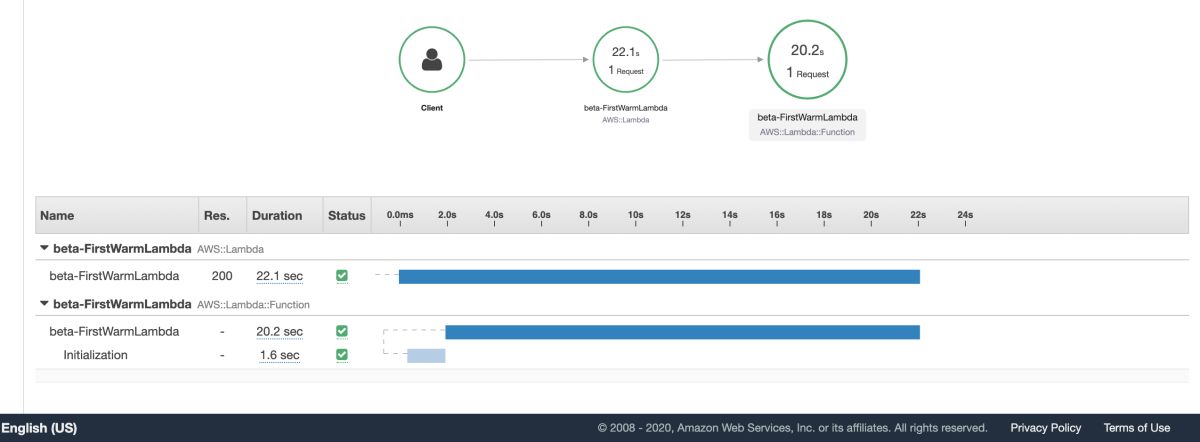
Task: Open the 20.2 sec duration link
Action: (x=280, y=332)
